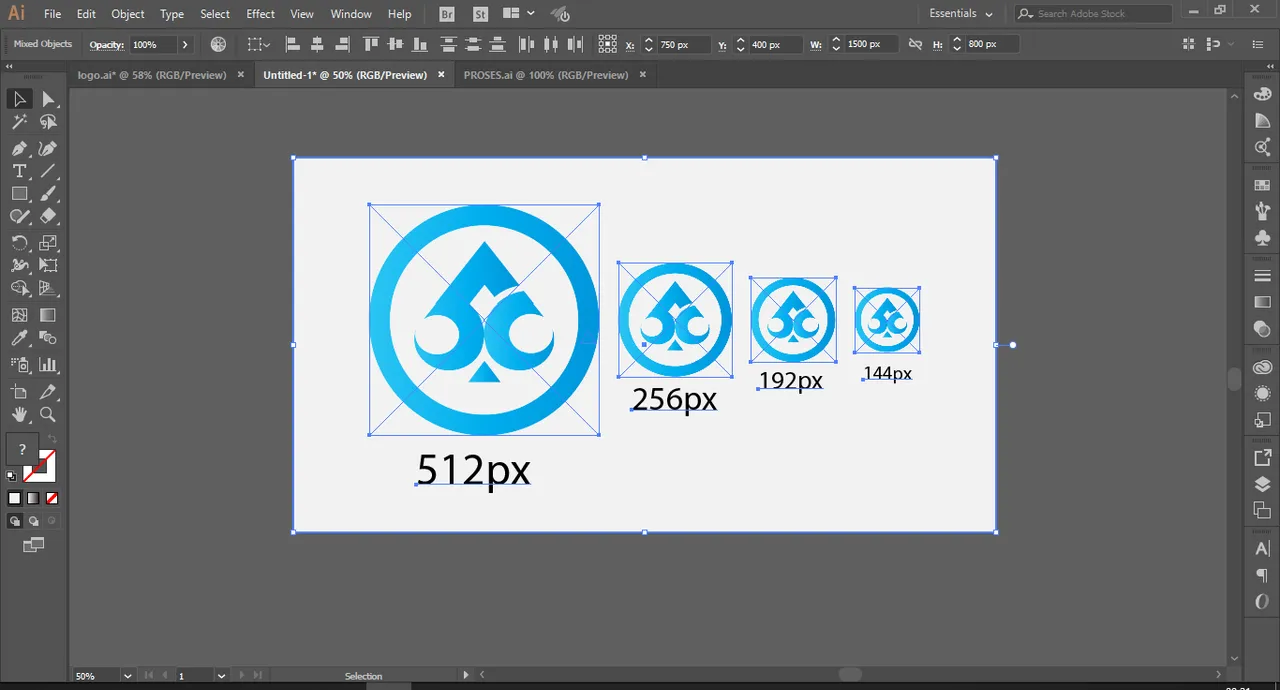
Task: Choose the Rectangle tool
Action: [19, 194]
